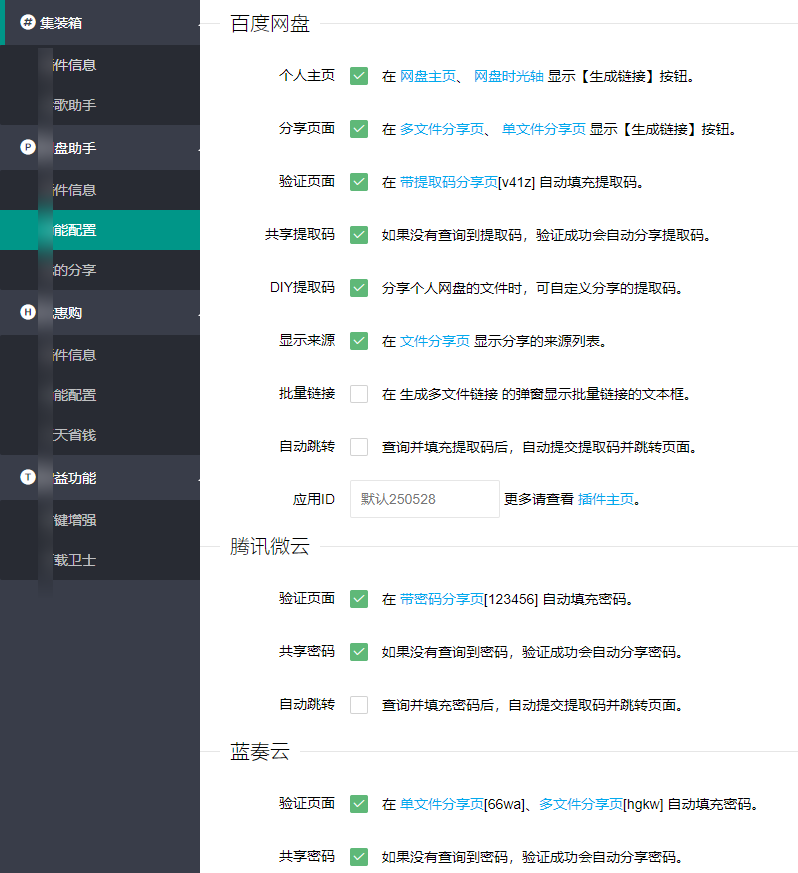Uncheck the 显示来源 checkbox
The height and width of the screenshot is (873, 798).
click(x=359, y=341)
